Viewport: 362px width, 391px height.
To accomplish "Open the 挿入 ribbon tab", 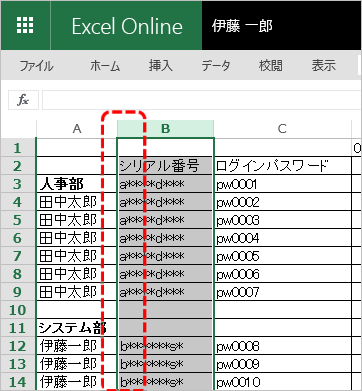I will click(161, 66).
